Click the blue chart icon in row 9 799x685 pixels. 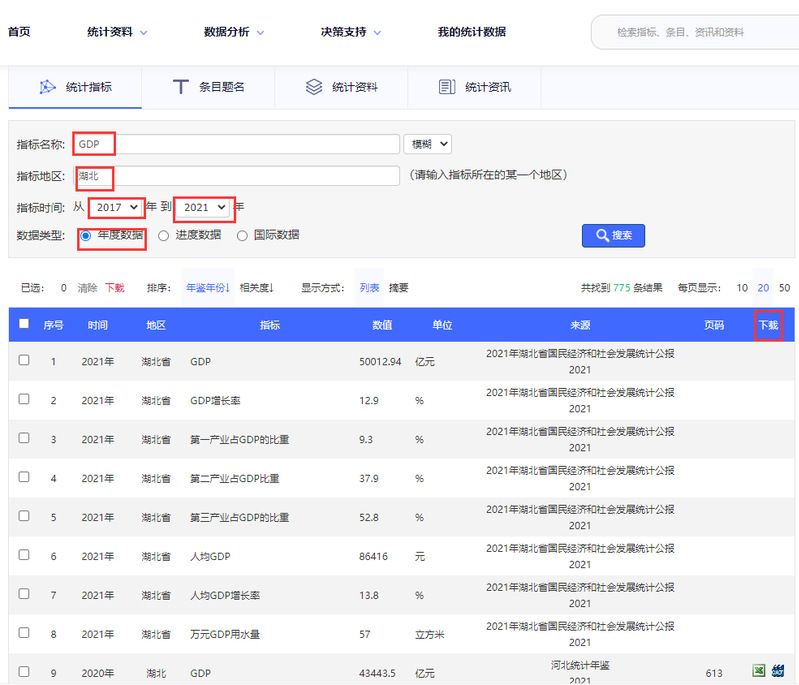click(x=778, y=671)
